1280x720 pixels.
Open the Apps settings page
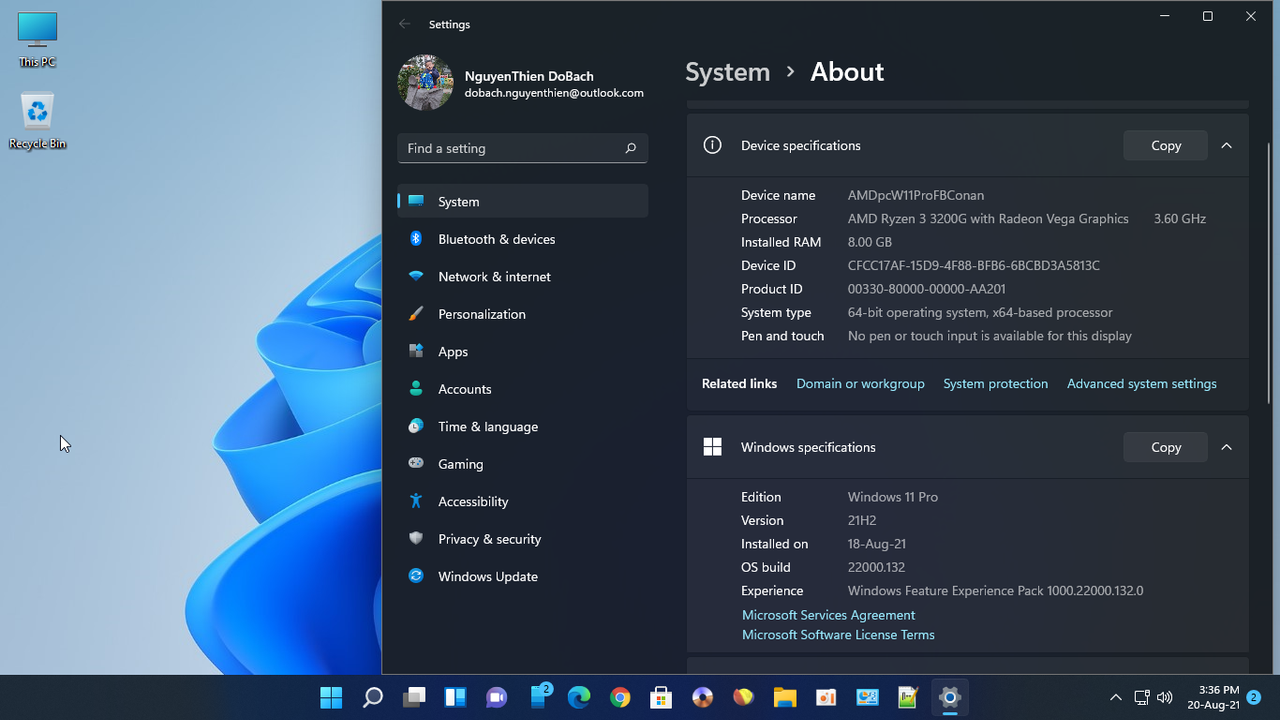(453, 351)
